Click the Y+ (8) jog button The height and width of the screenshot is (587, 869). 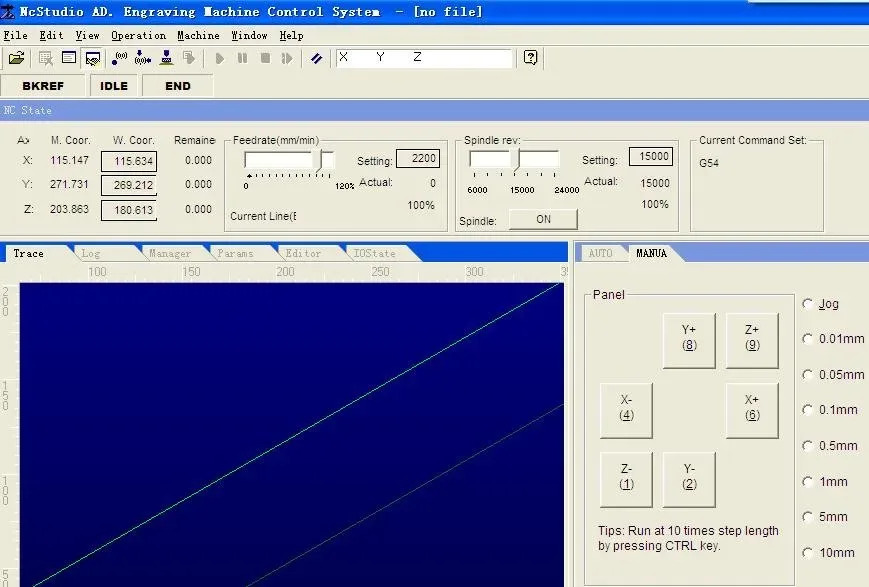pyautogui.click(x=689, y=340)
